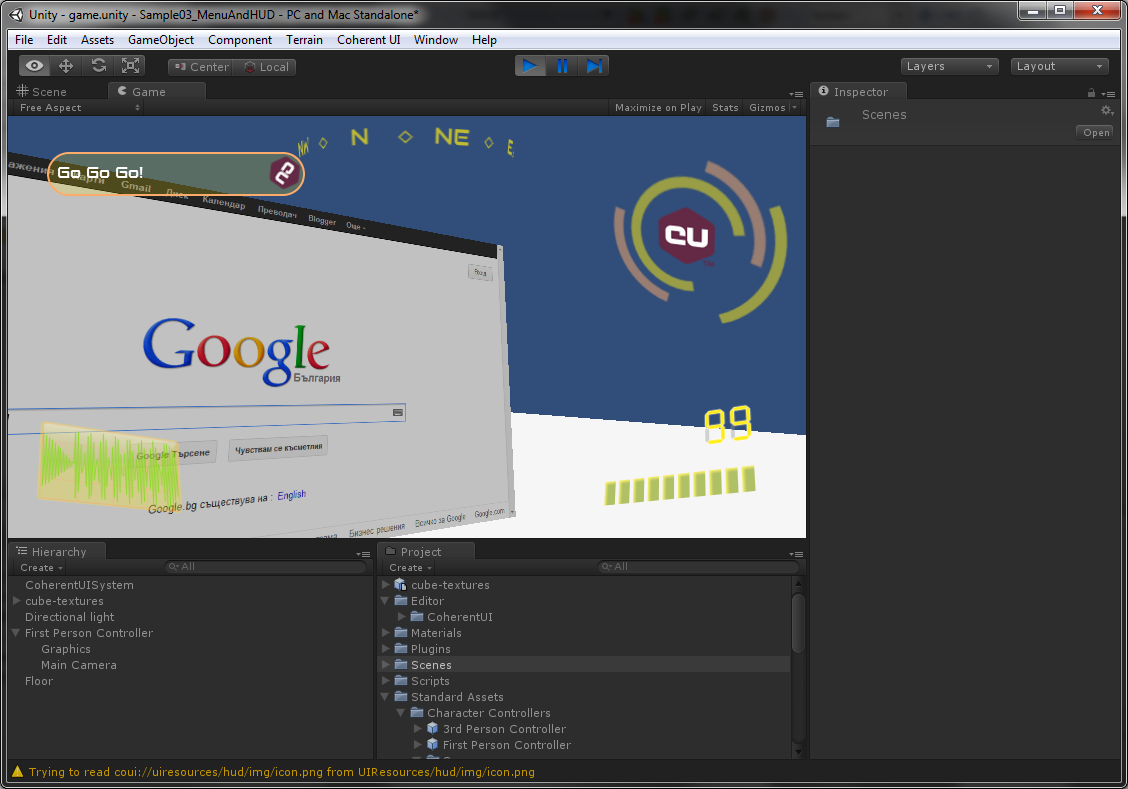Click the Project search field

pyautogui.click(x=698, y=567)
